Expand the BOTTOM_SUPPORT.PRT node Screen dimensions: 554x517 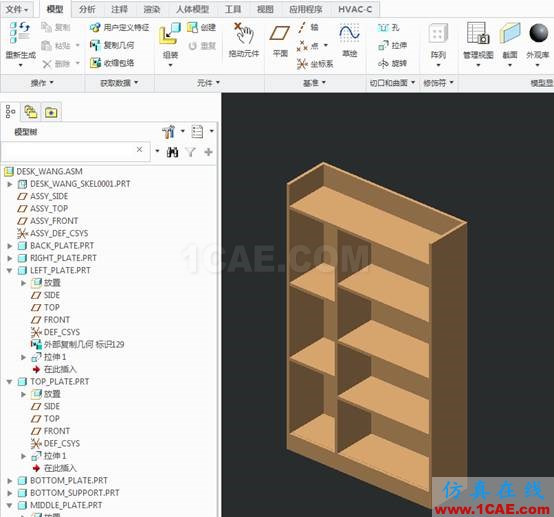point(10,493)
